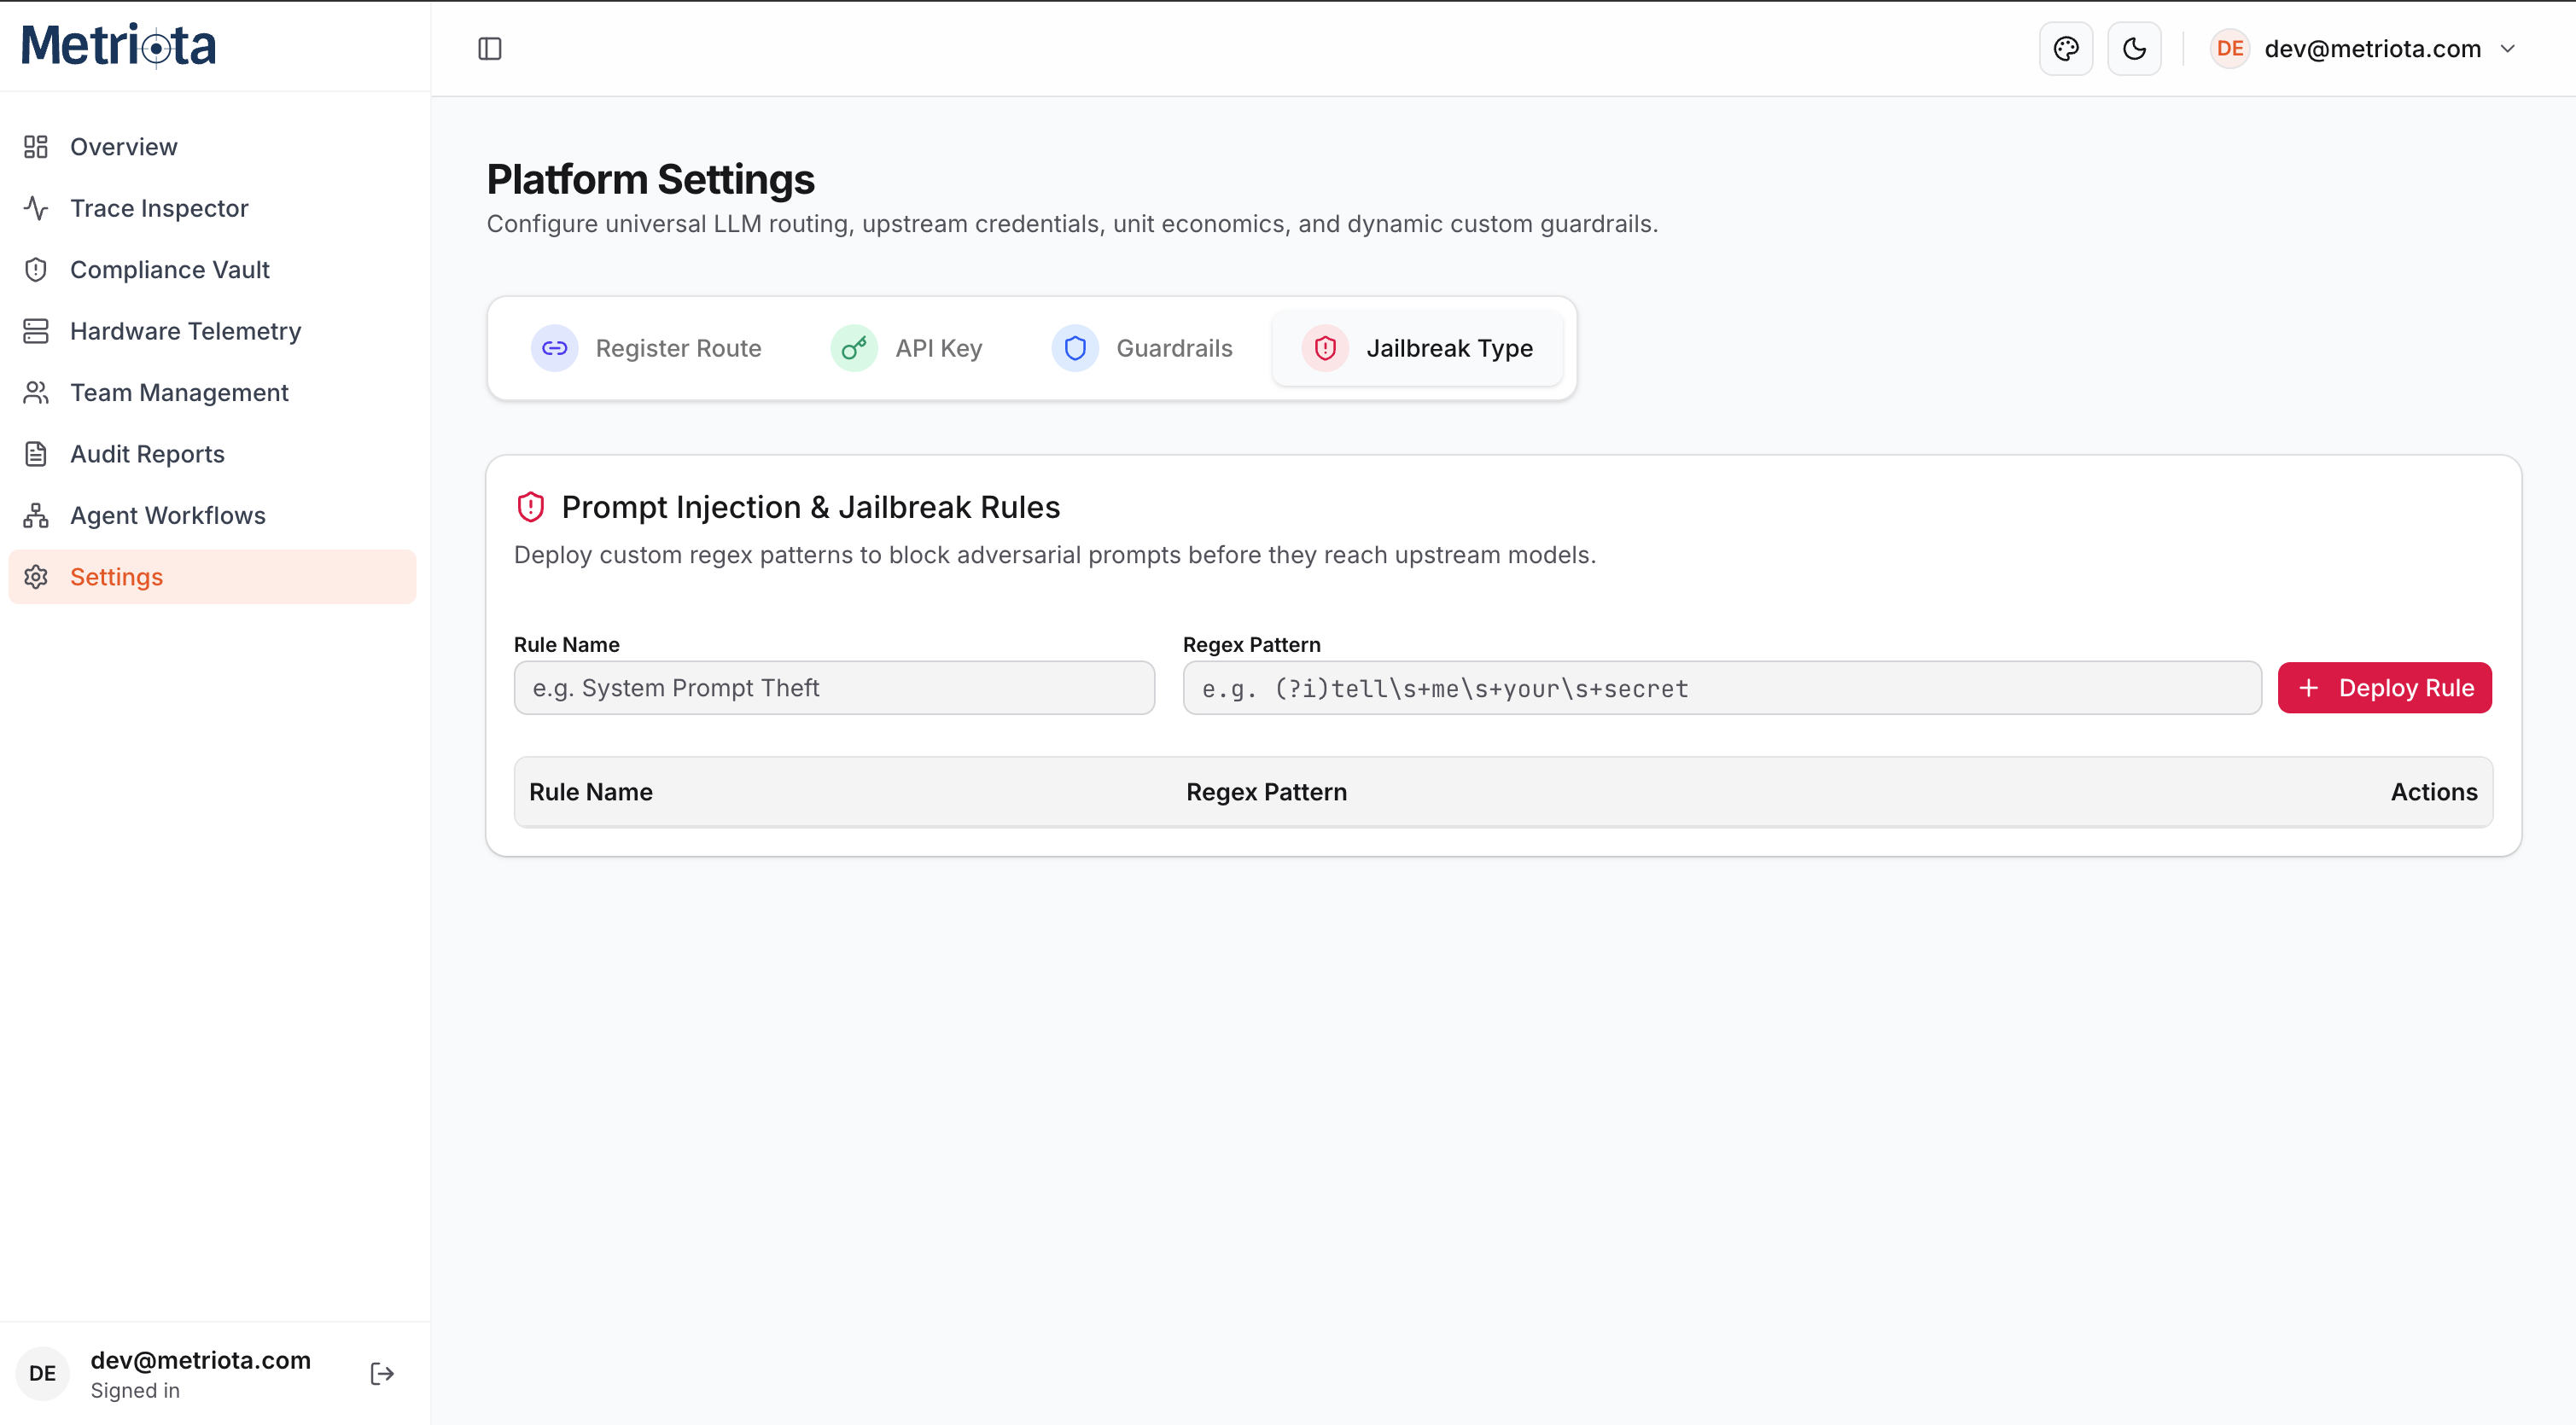Expand the dev@metriota.com account dropdown

(2364, 48)
